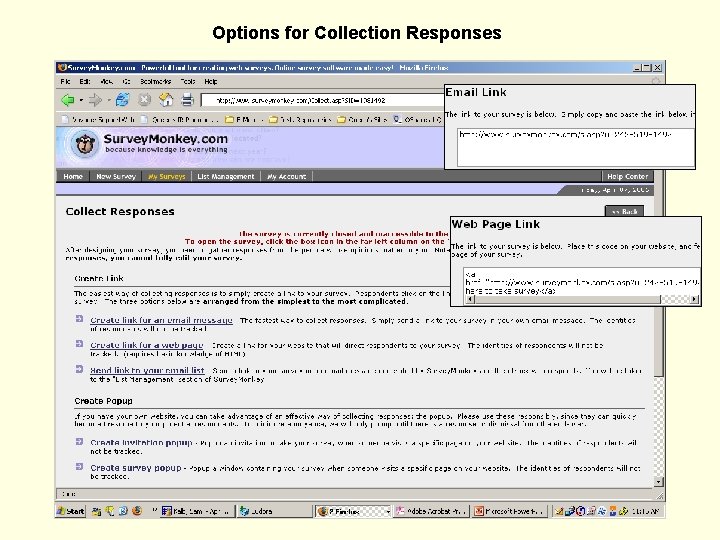Click the first page bookmark in toolbar
The height and width of the screenshot is (540, 720).
[x=97, y=119]
